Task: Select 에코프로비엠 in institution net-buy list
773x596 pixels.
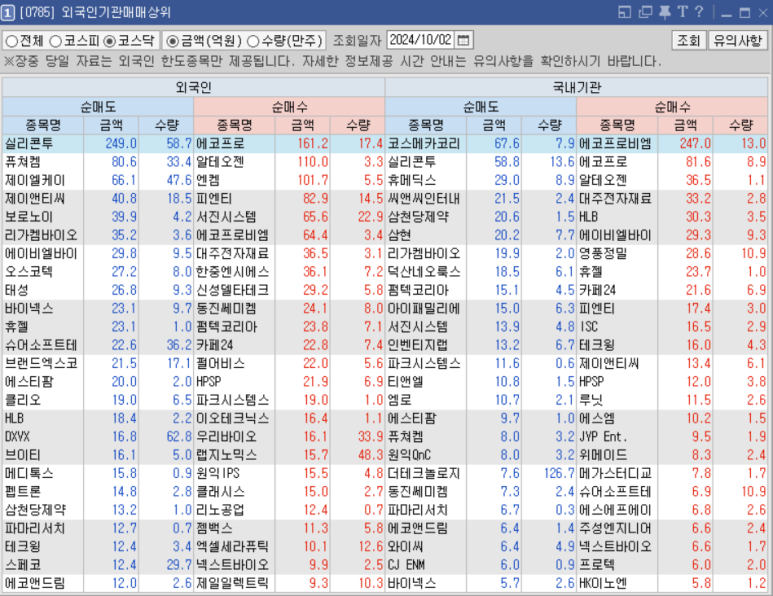Action: pyautogui.click(x=617, y=143)
